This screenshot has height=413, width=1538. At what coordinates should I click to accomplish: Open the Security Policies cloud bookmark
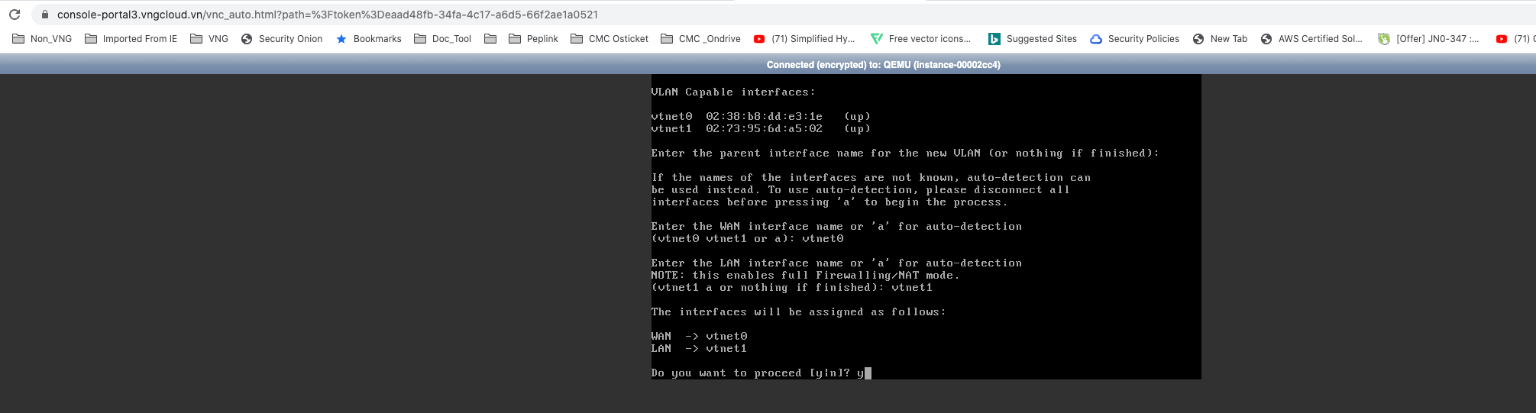(1134, 39)
